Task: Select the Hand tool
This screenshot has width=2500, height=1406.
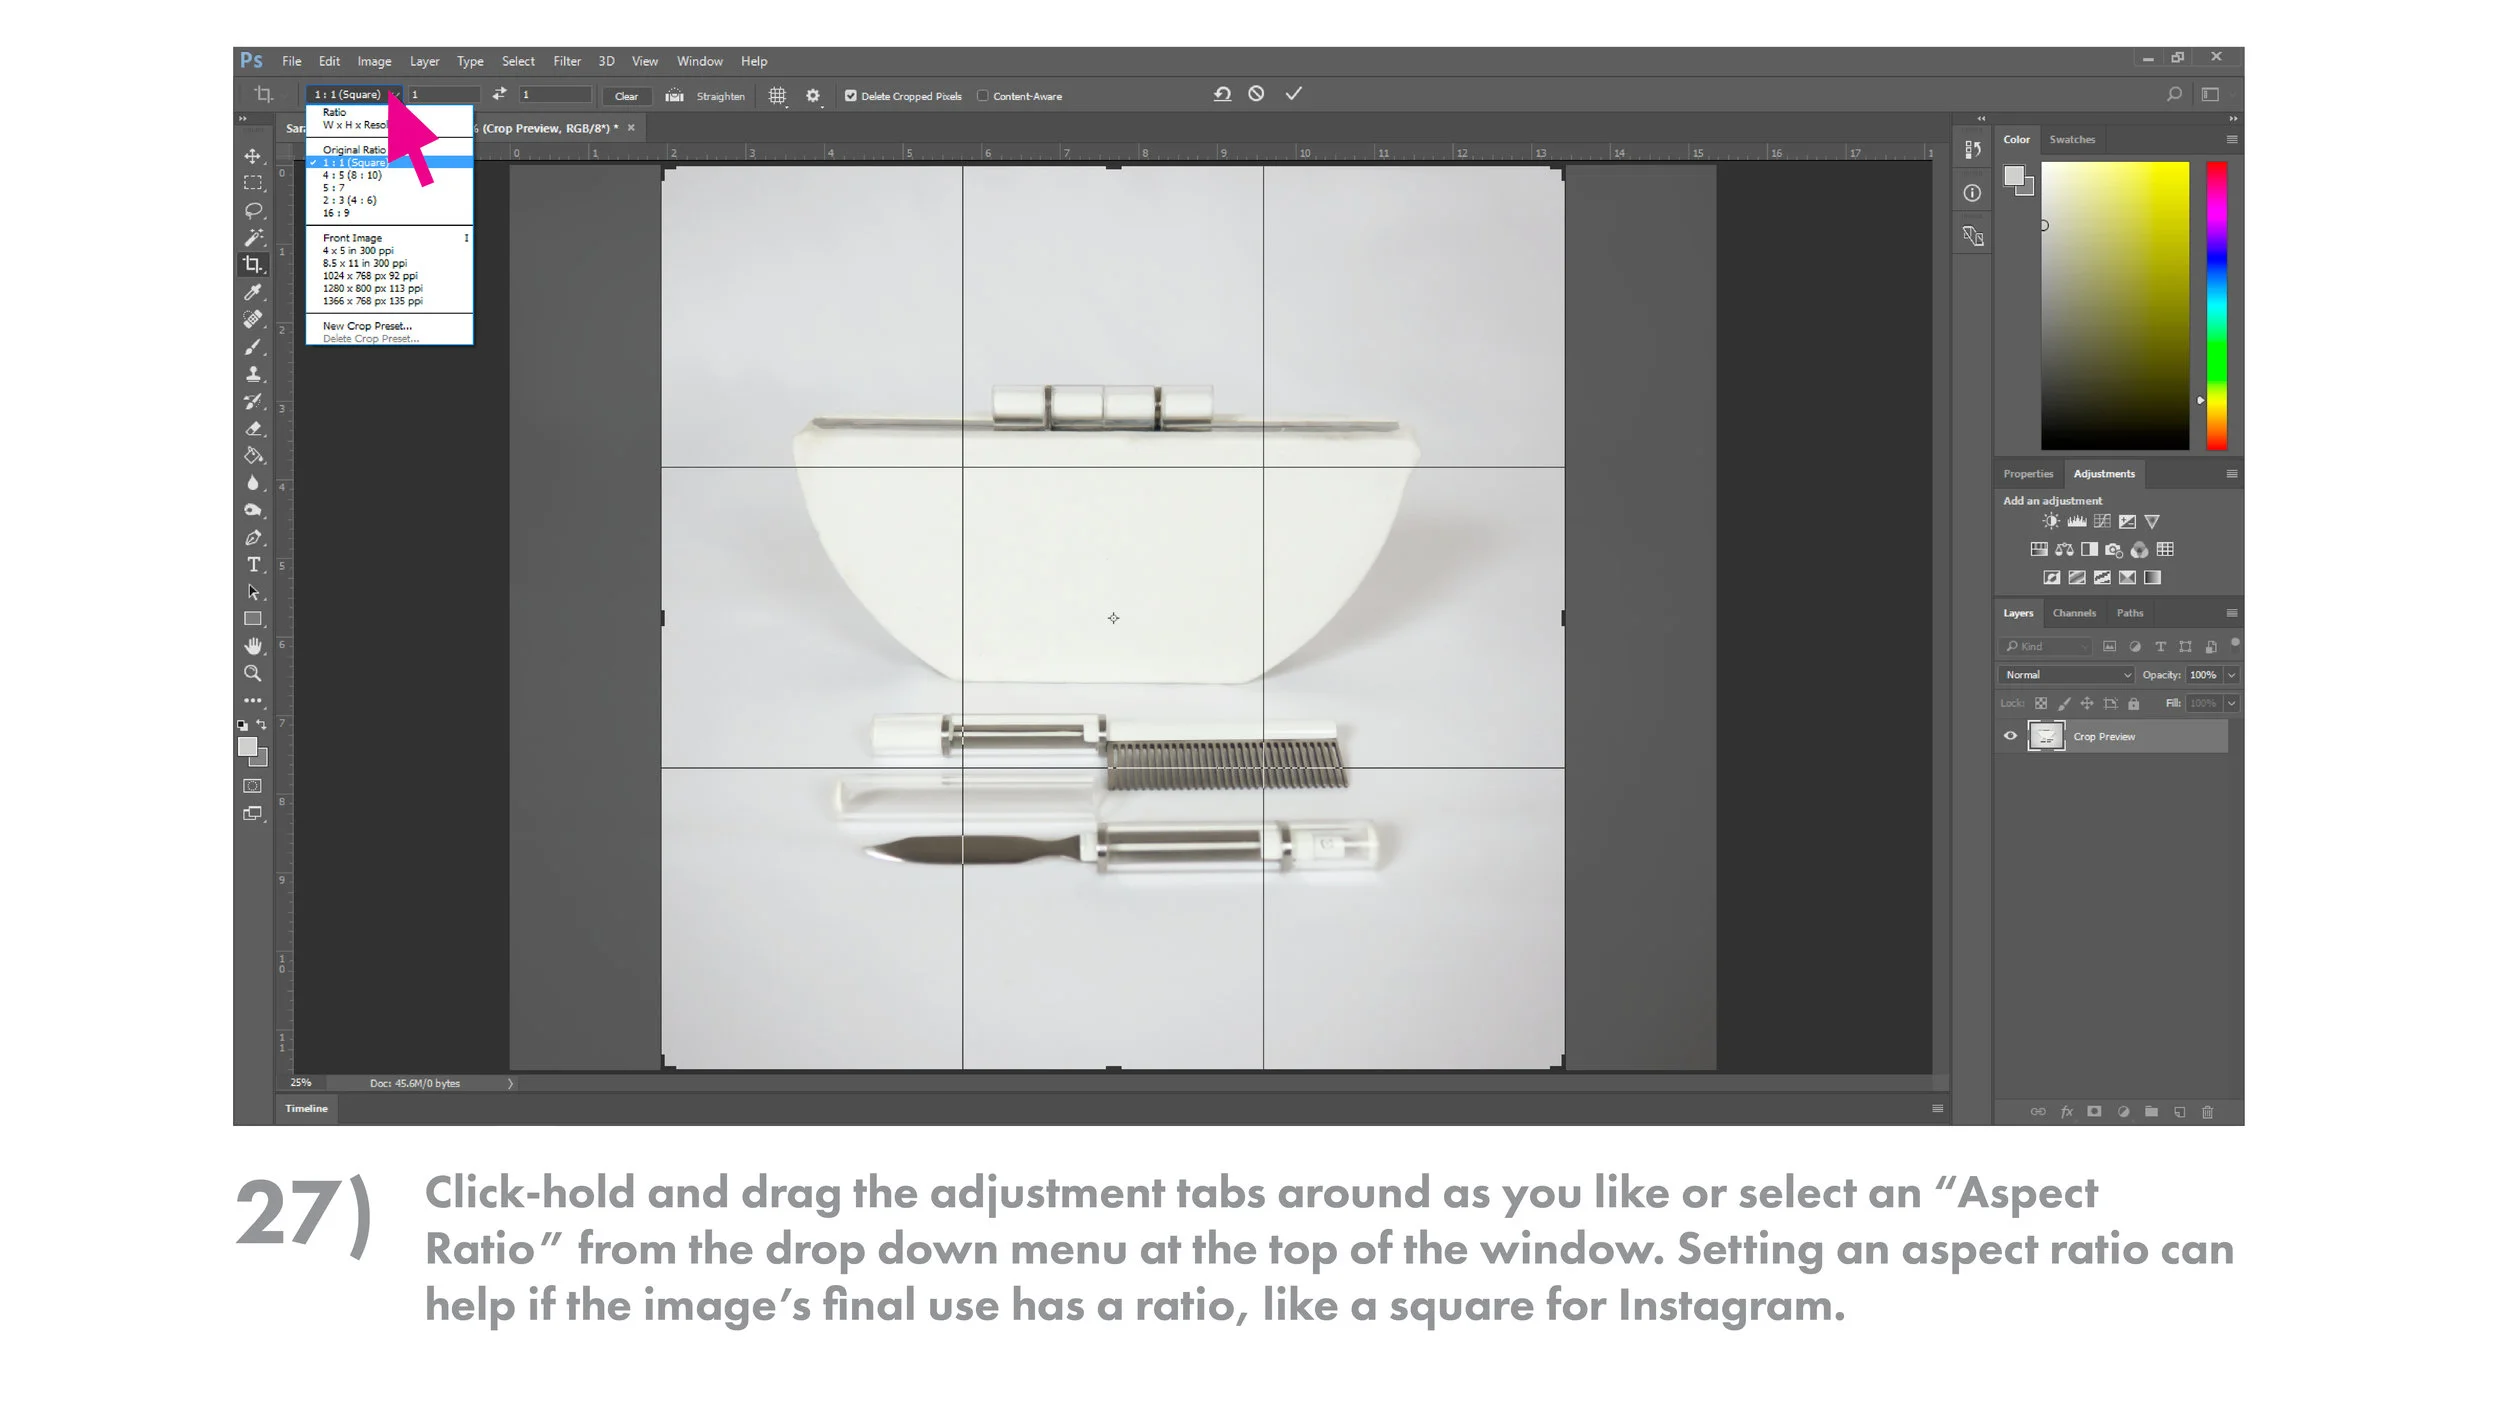Action: [x=253, y=646]
